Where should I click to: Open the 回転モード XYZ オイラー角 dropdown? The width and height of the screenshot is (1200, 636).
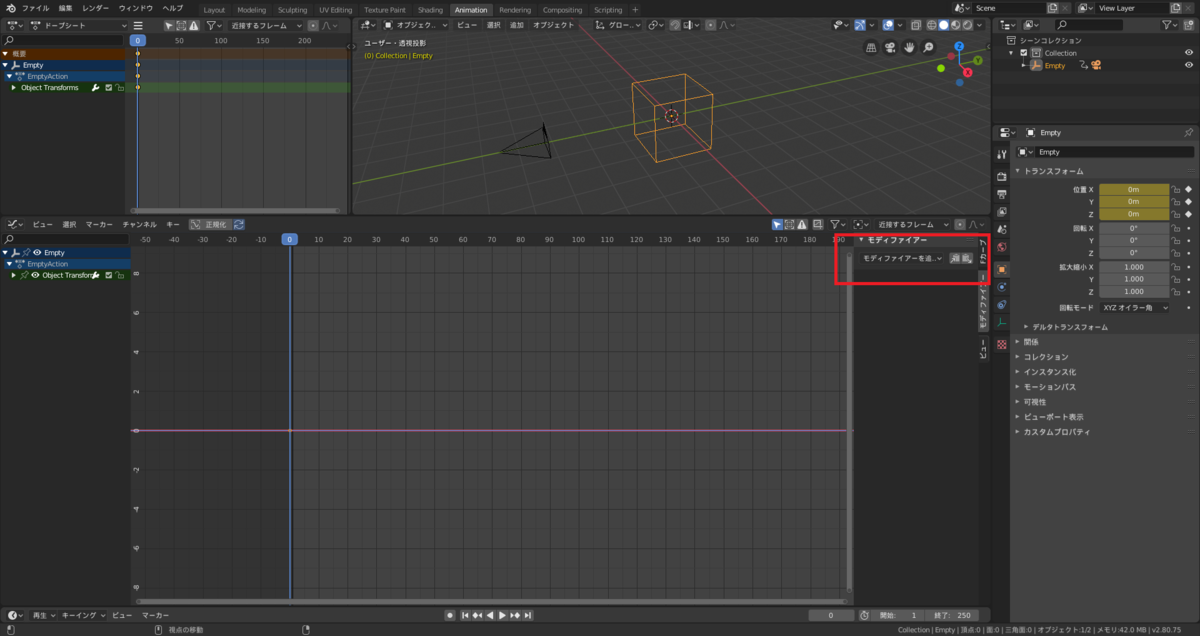[1134, 308]
